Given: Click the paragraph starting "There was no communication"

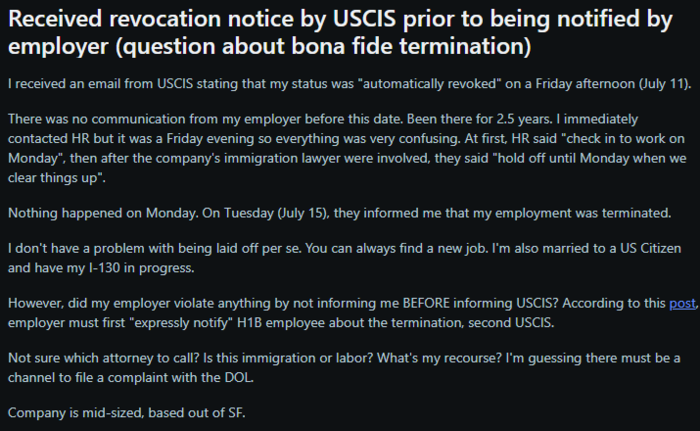Looking at the screenshot, I should [x=347, y=148].
